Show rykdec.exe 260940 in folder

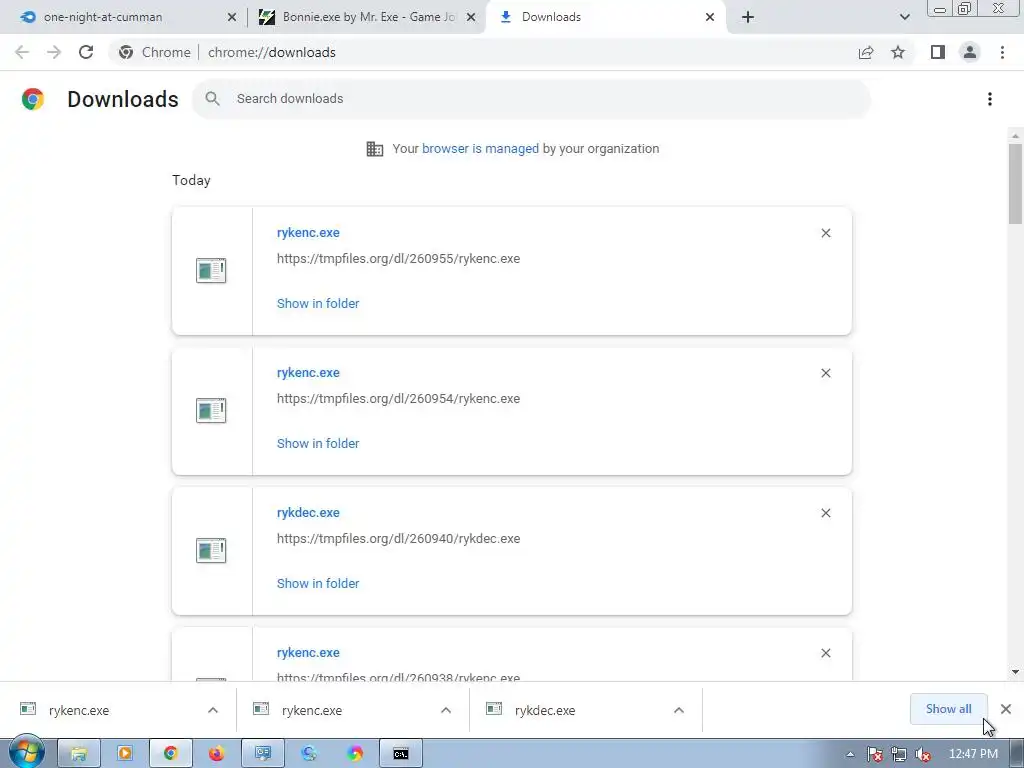pos(318,584)
